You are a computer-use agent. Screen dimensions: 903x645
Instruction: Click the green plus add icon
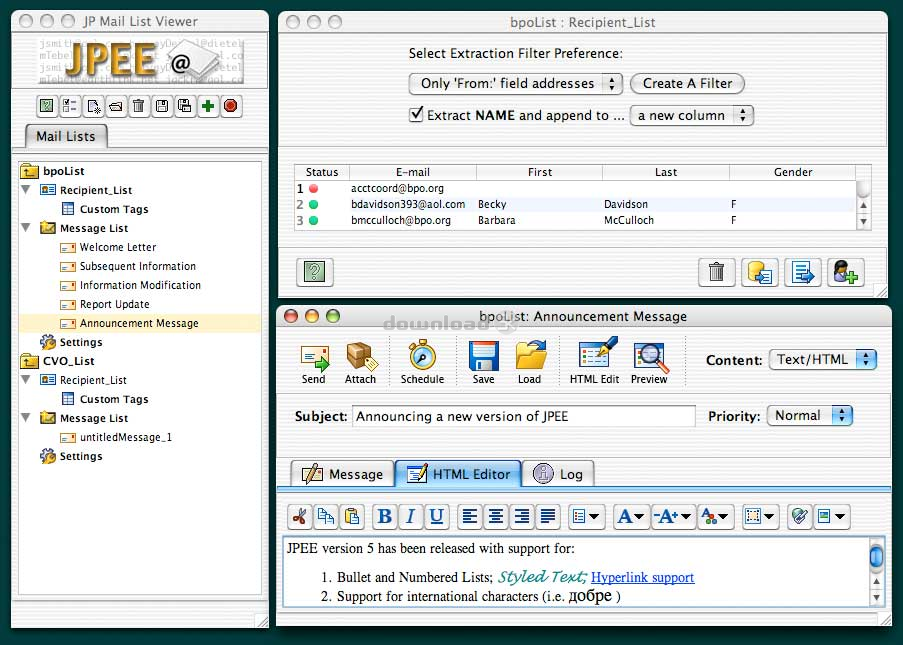[x=208, y=106]
